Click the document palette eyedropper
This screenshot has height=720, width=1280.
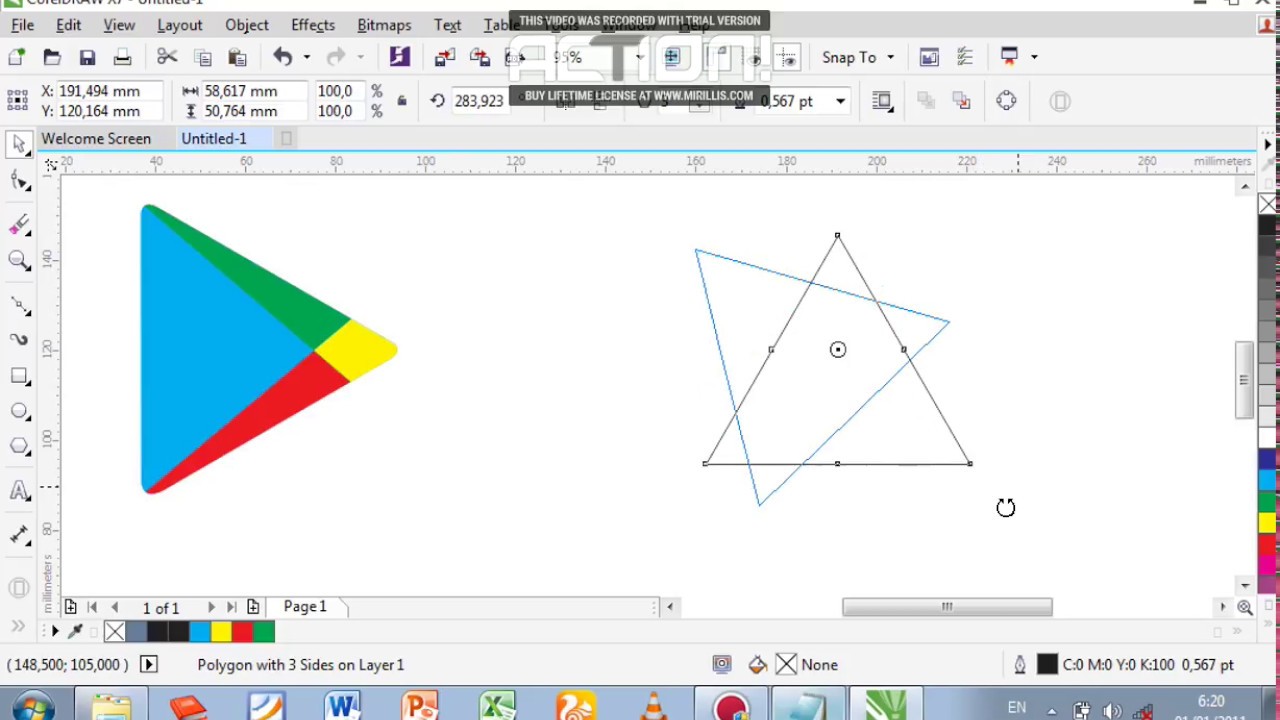76,632
